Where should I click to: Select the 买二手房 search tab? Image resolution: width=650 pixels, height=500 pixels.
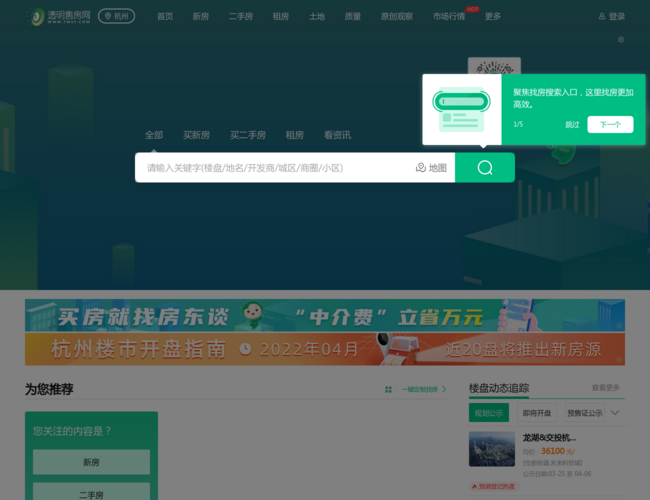[x=248, y=135]
